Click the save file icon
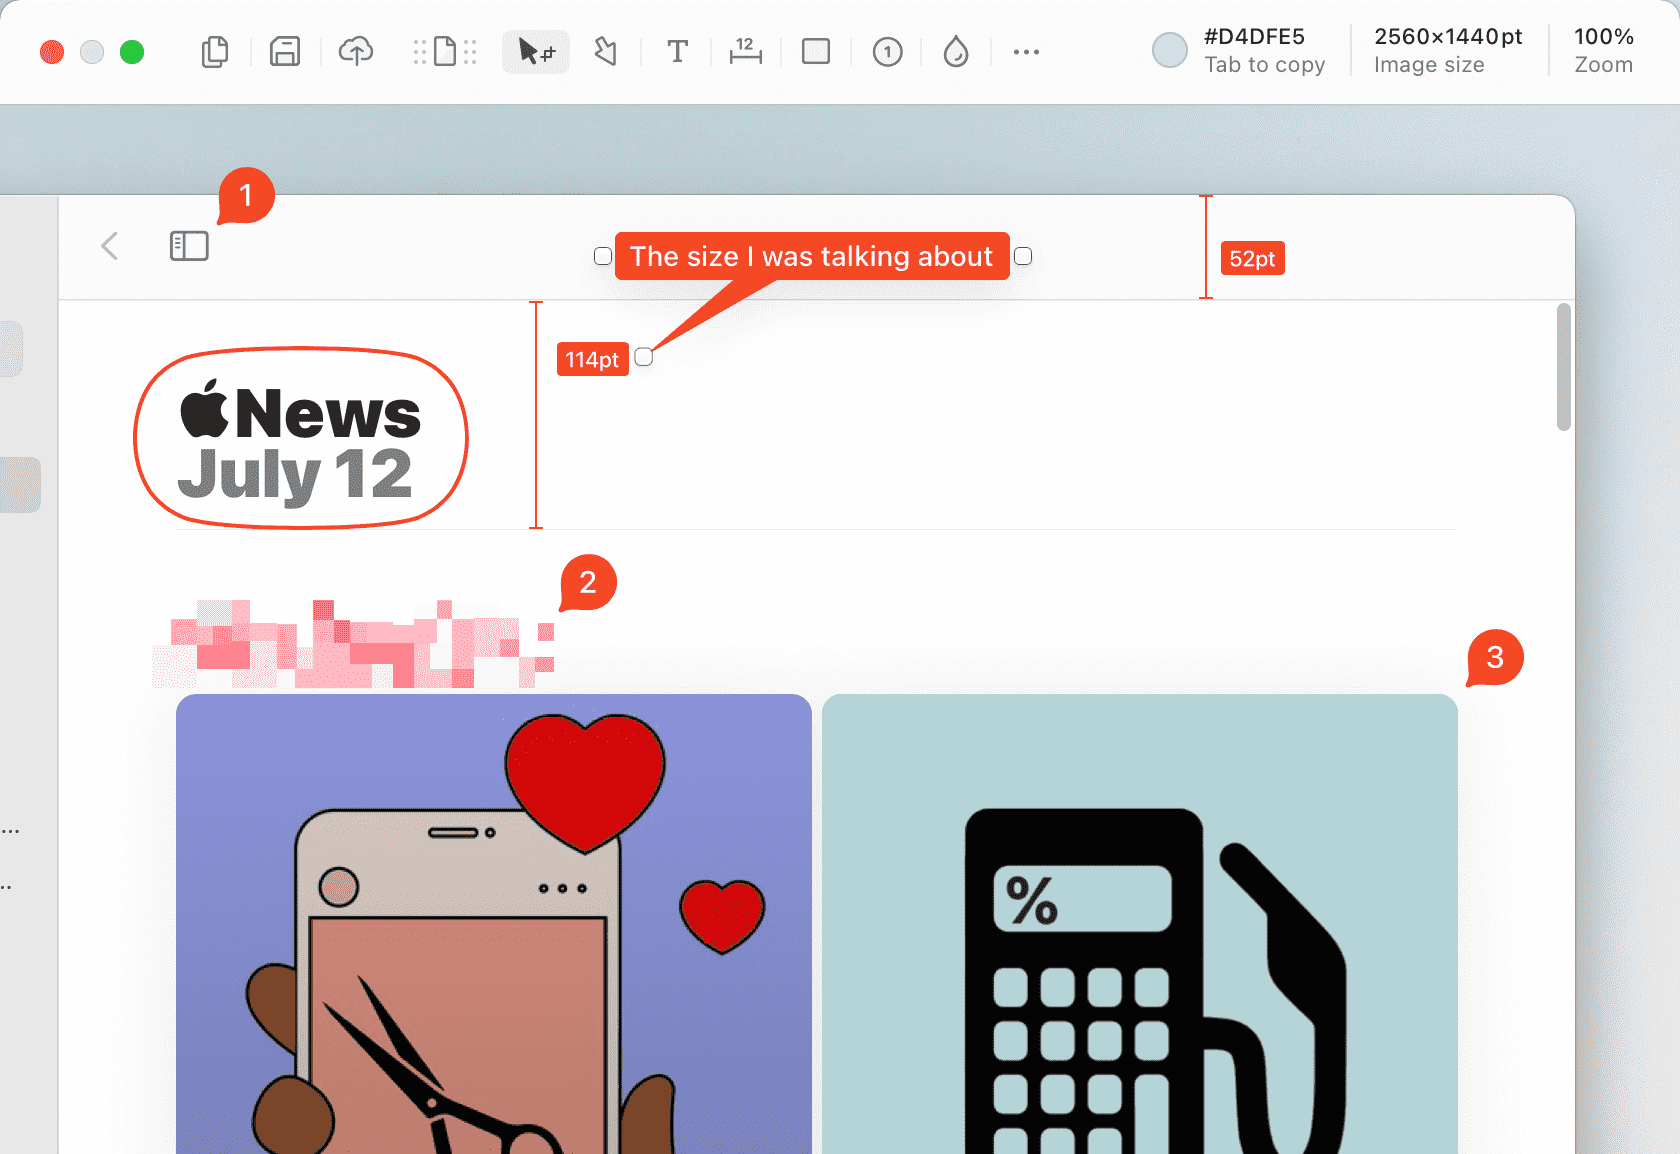The image size is (1680, 1154). point(285,52)
